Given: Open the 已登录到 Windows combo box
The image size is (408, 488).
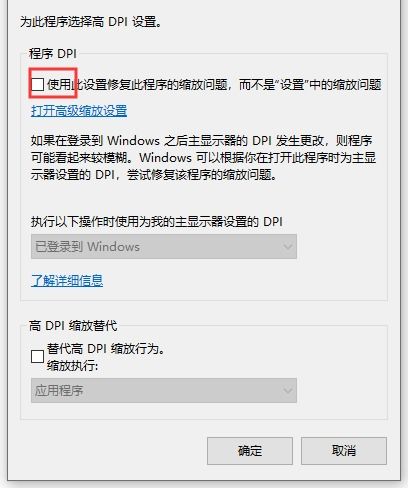Looking at the screenshot, I should (x=164, y=247).
